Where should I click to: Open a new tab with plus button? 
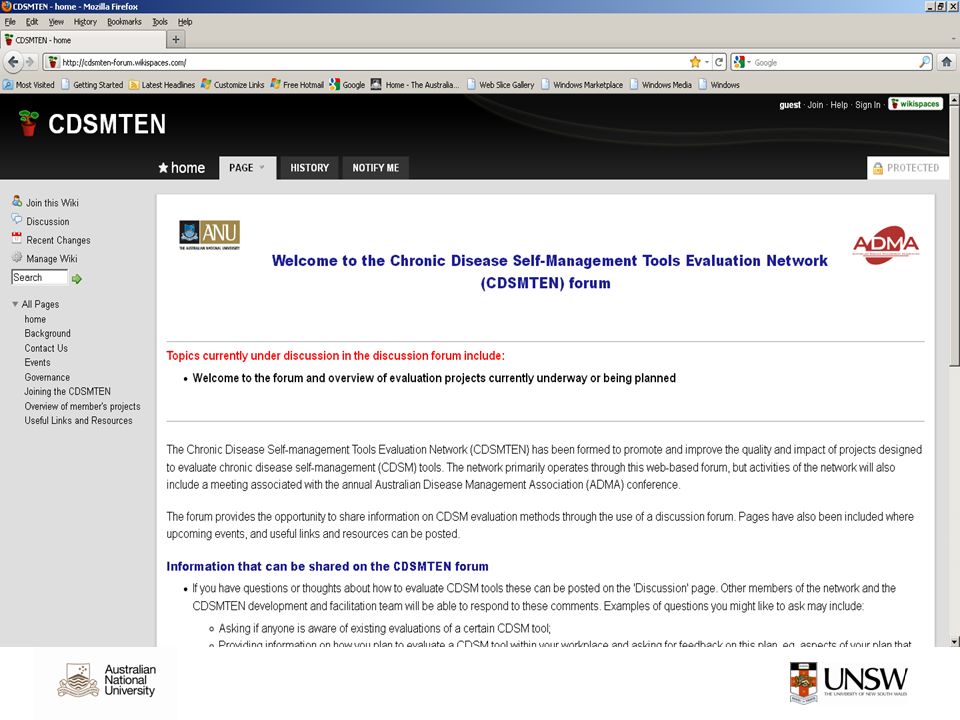point(176,40)
